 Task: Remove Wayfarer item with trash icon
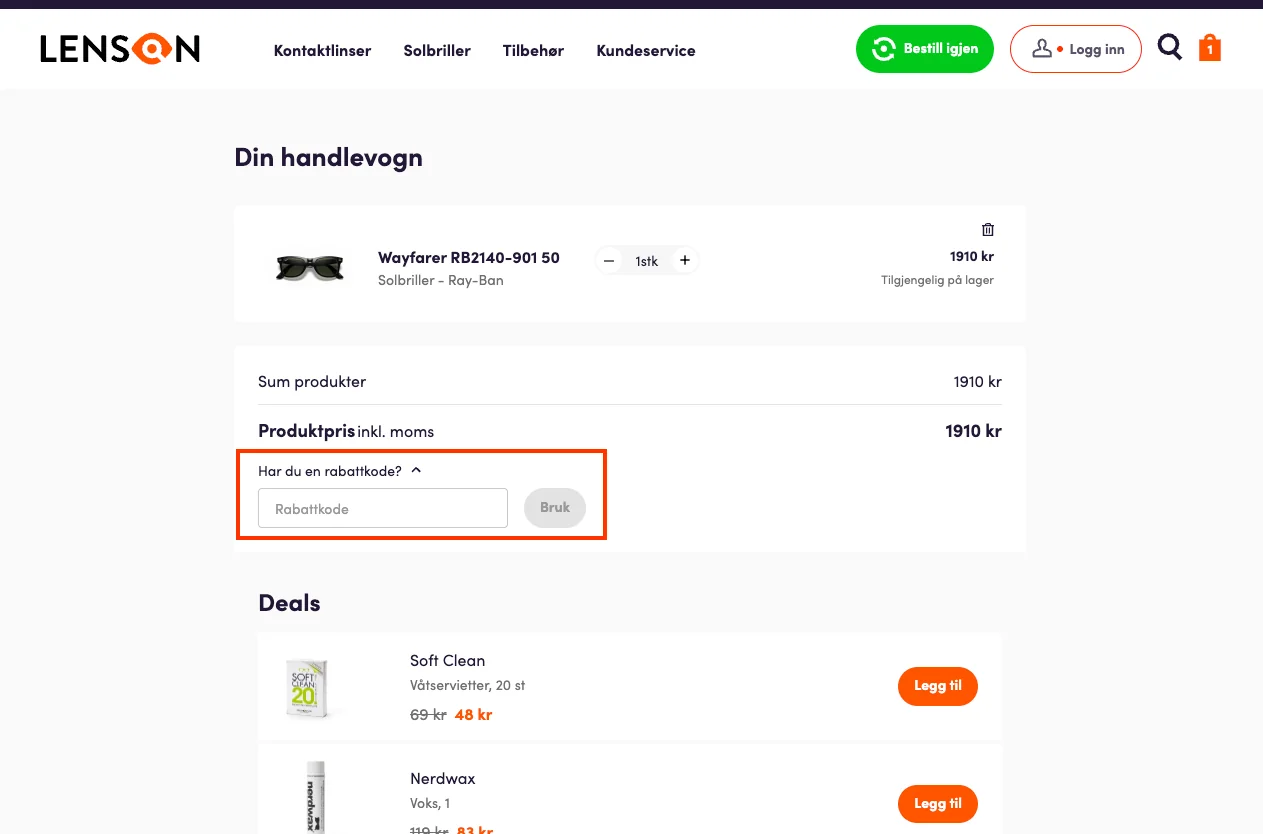tap(988, 229)
